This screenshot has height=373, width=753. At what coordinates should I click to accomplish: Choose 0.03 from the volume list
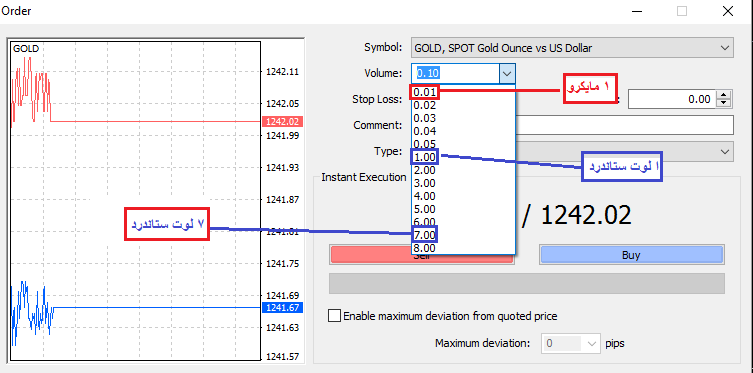tap(425, 118)
